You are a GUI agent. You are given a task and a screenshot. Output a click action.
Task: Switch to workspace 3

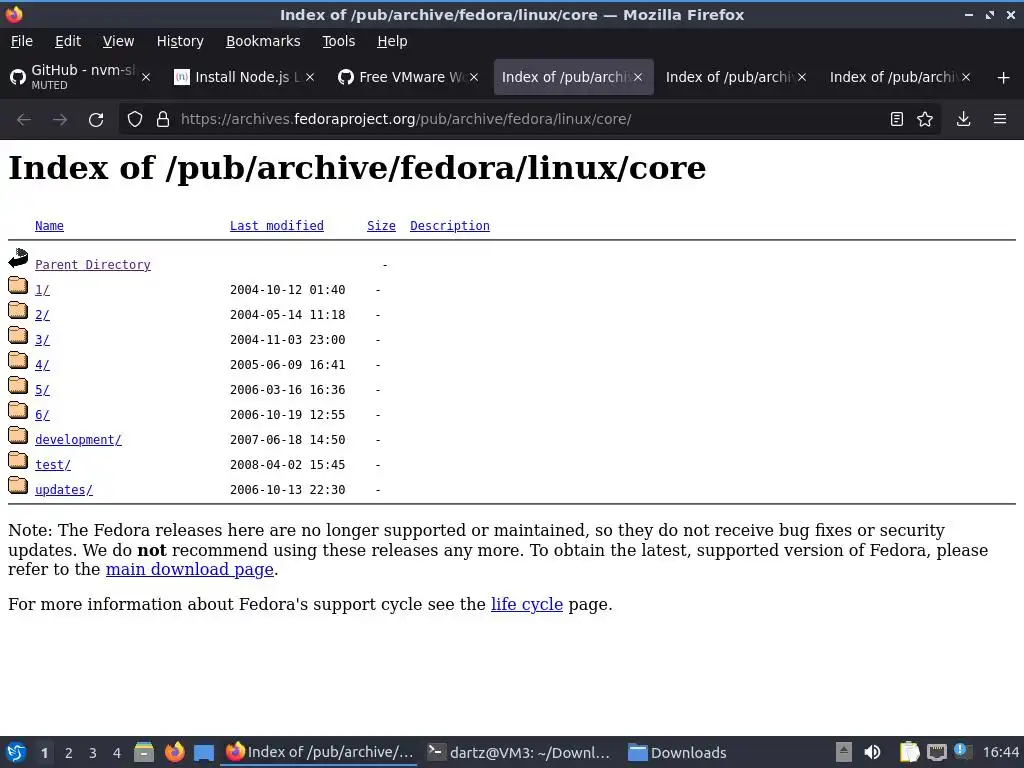point(93,753)
